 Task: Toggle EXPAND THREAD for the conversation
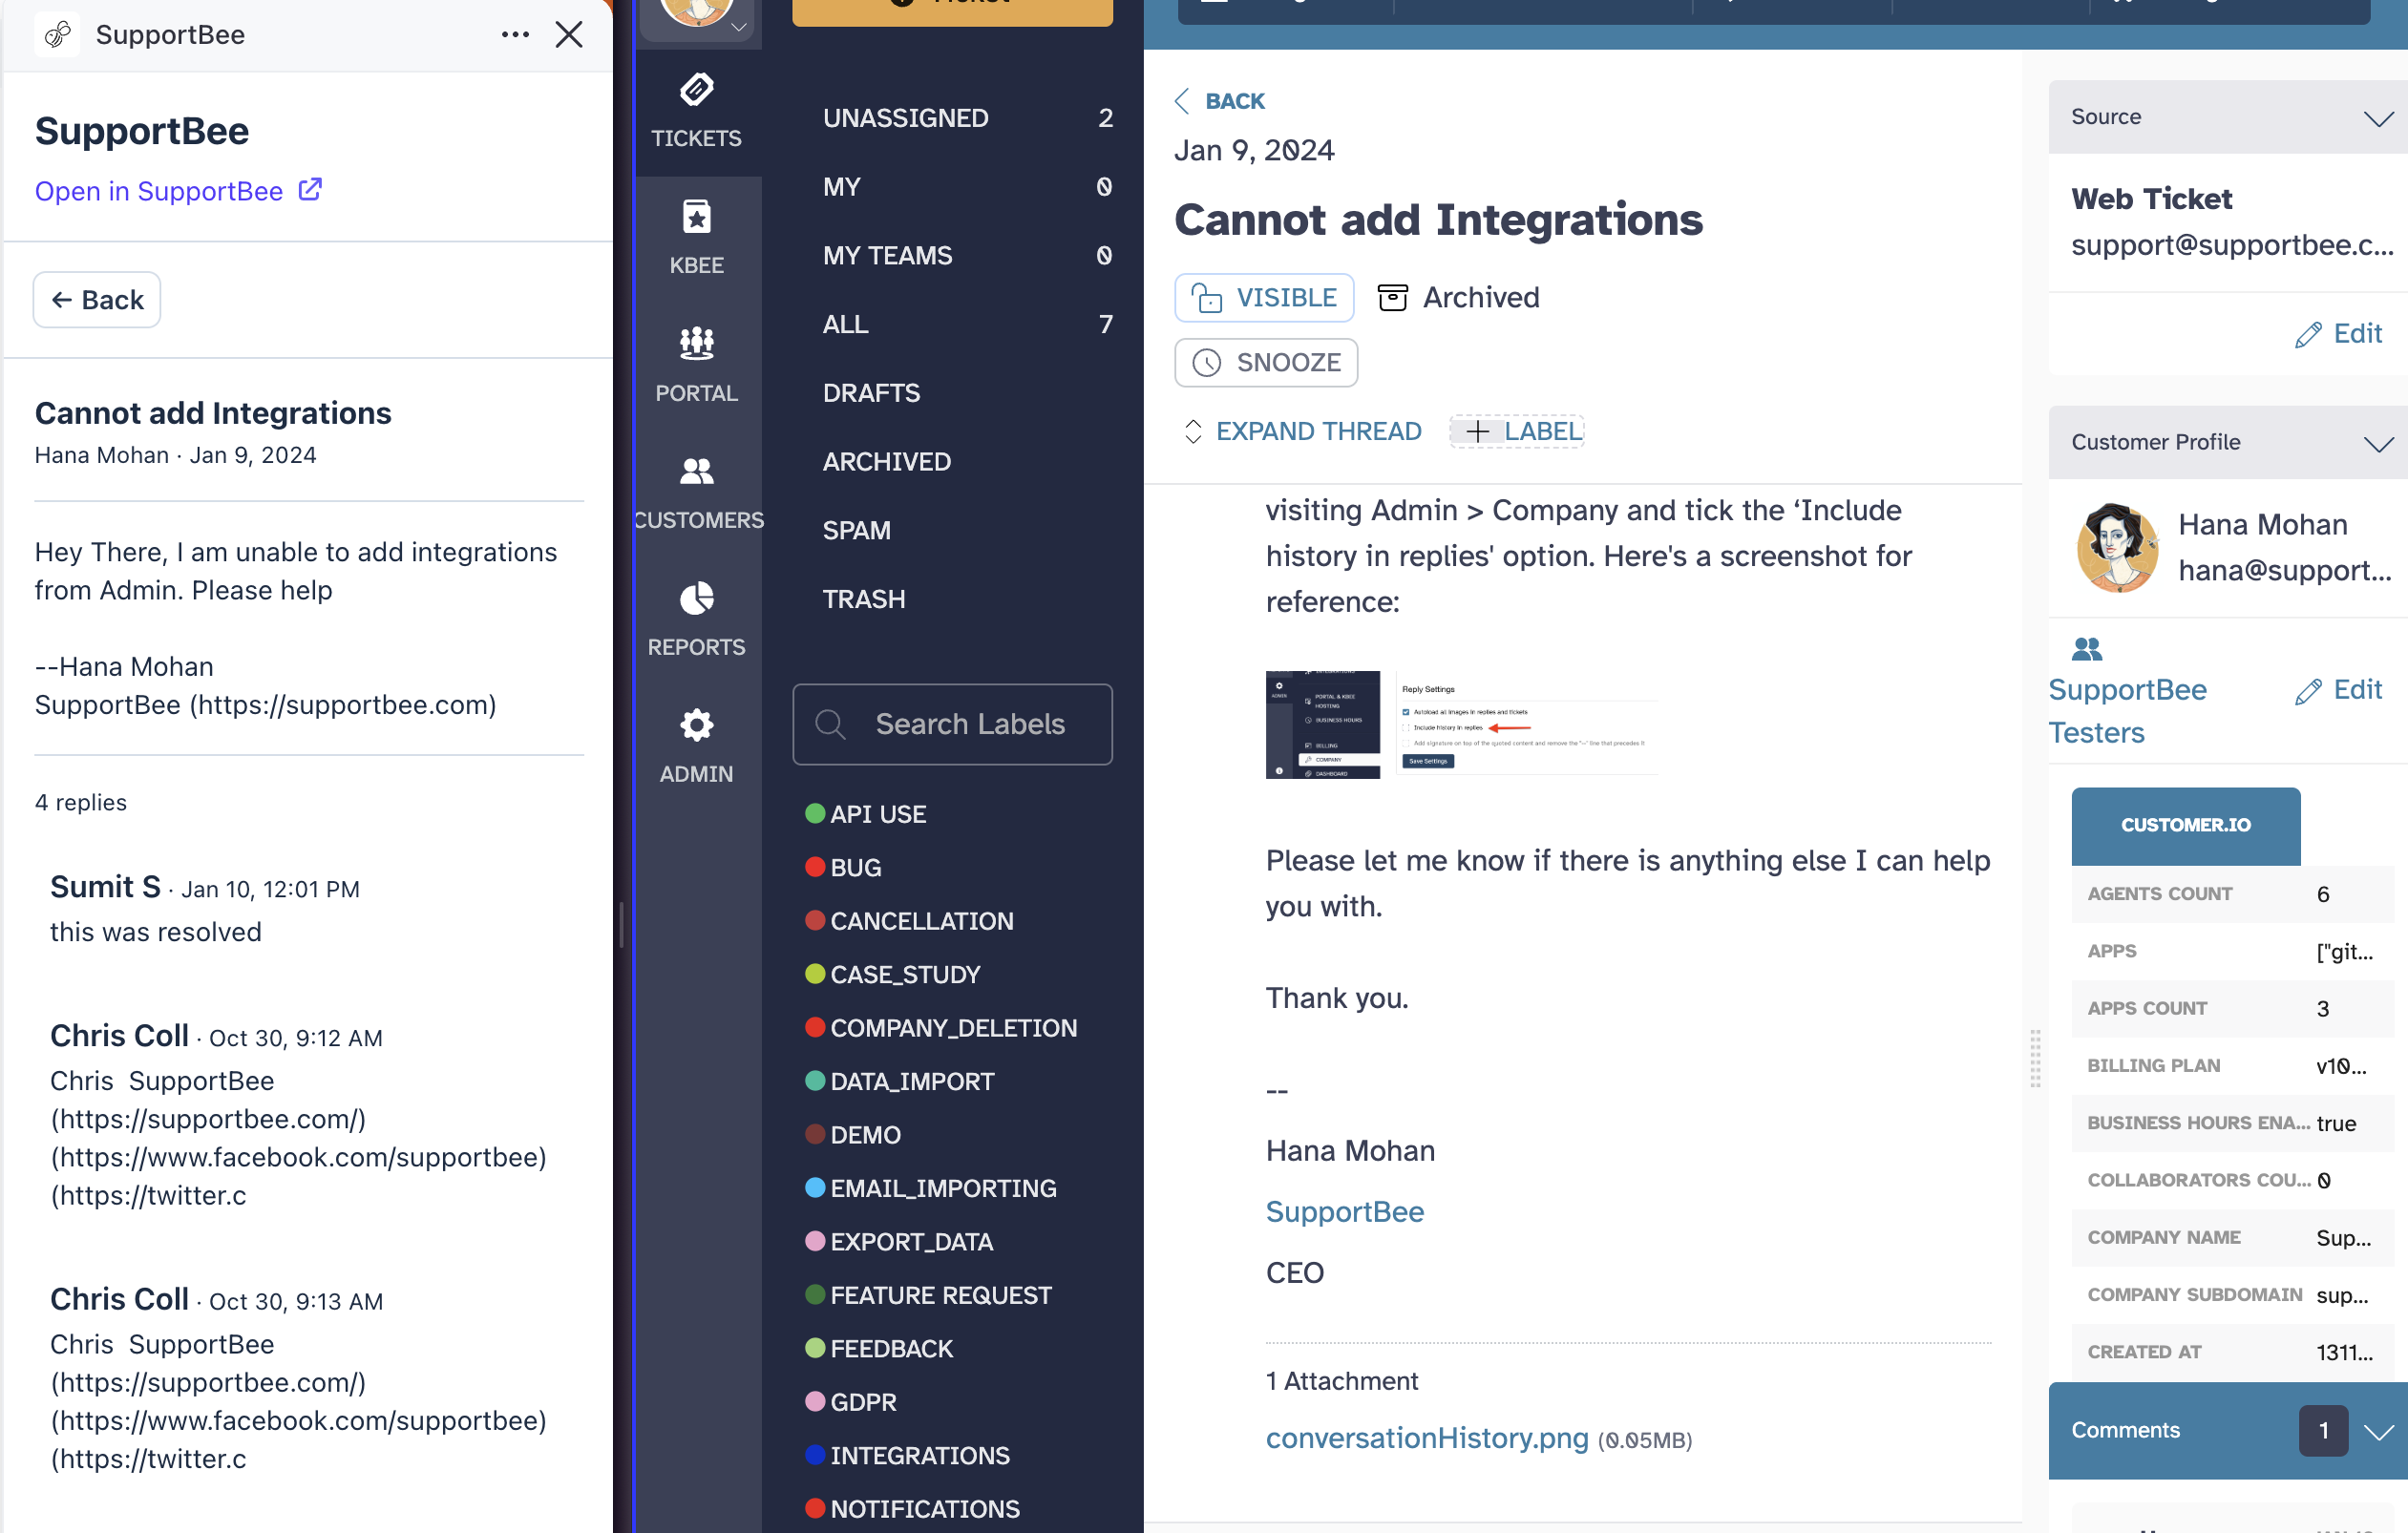pos(1302,431)
